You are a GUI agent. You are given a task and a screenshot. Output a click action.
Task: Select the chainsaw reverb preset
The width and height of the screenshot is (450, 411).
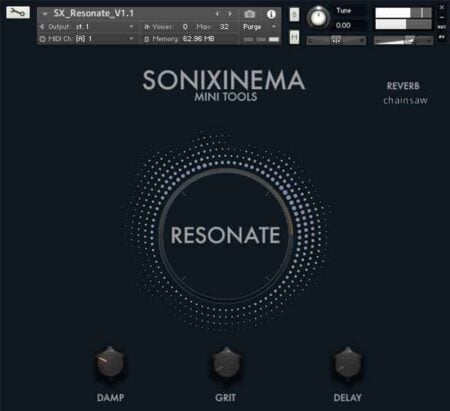click(x=405, y=100)
